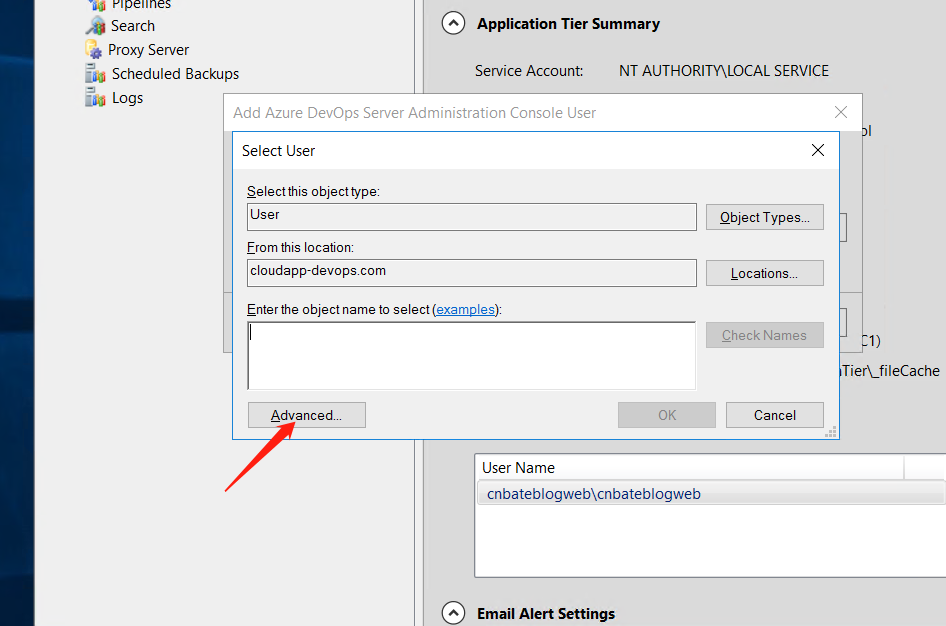Click the object type field showing User
This screenshot has height=626, width=946.
click(471, 217)
